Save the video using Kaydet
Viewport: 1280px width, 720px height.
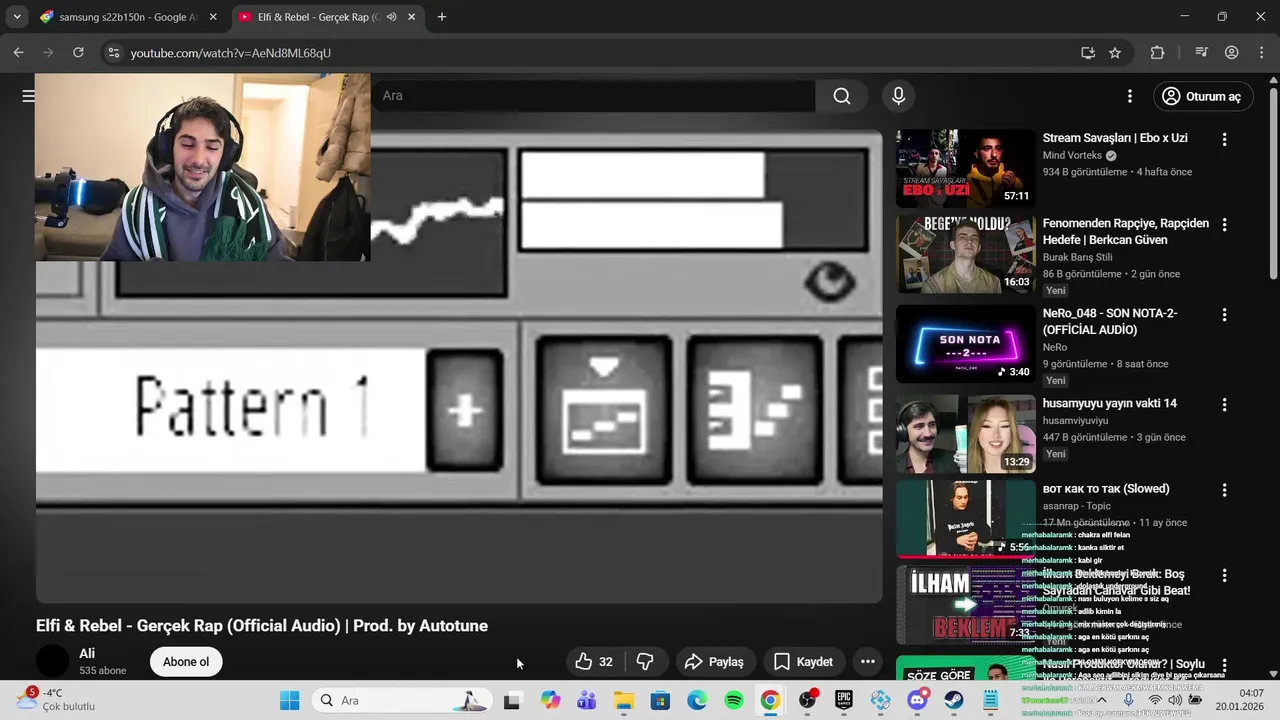tap(803, 662)
